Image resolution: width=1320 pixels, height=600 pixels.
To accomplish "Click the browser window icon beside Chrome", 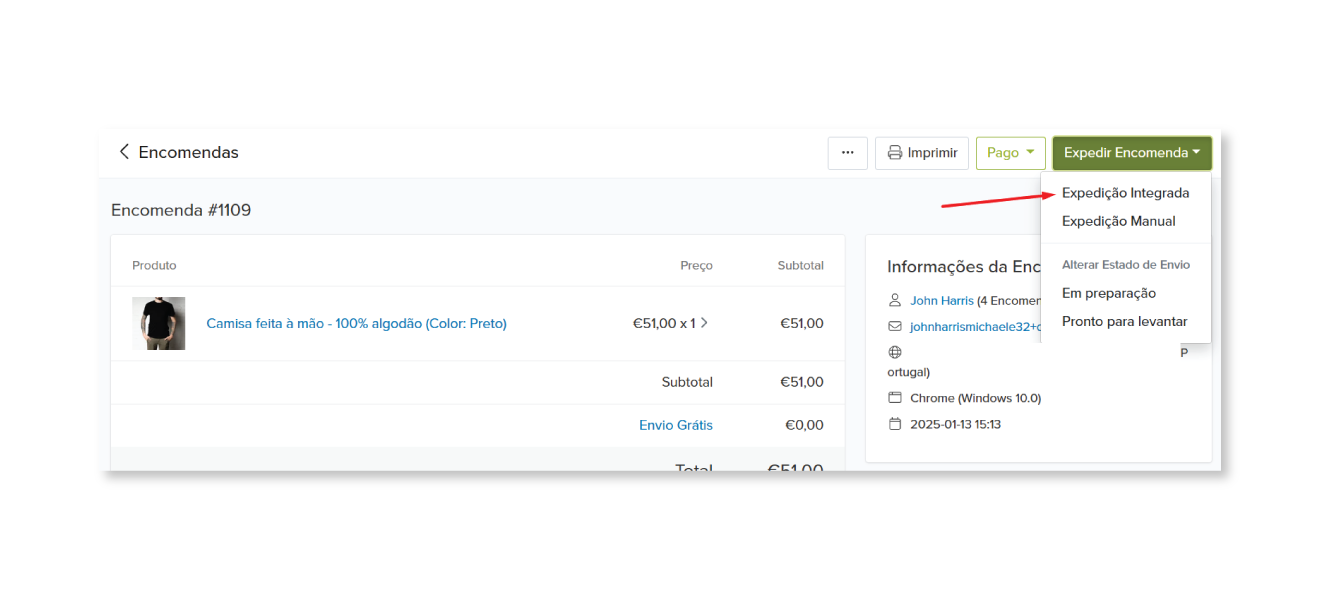I will coord(895,398).
